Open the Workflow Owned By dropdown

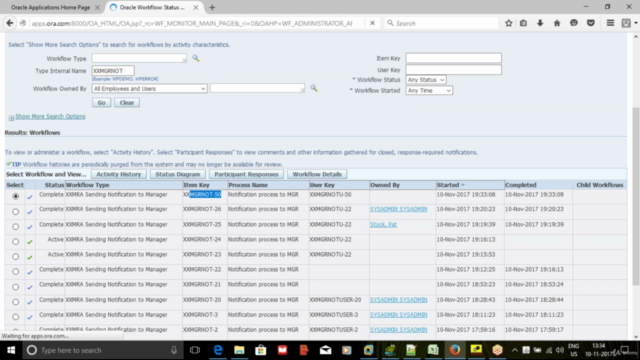coord(149,89)
